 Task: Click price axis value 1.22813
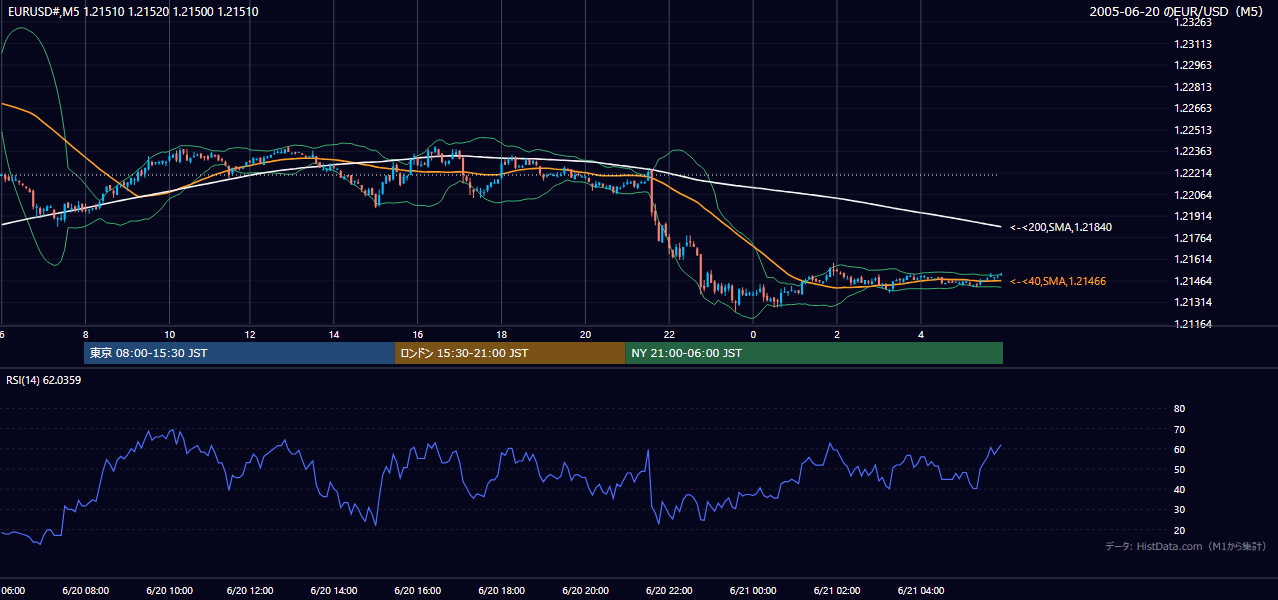(x=1192, y=87)
